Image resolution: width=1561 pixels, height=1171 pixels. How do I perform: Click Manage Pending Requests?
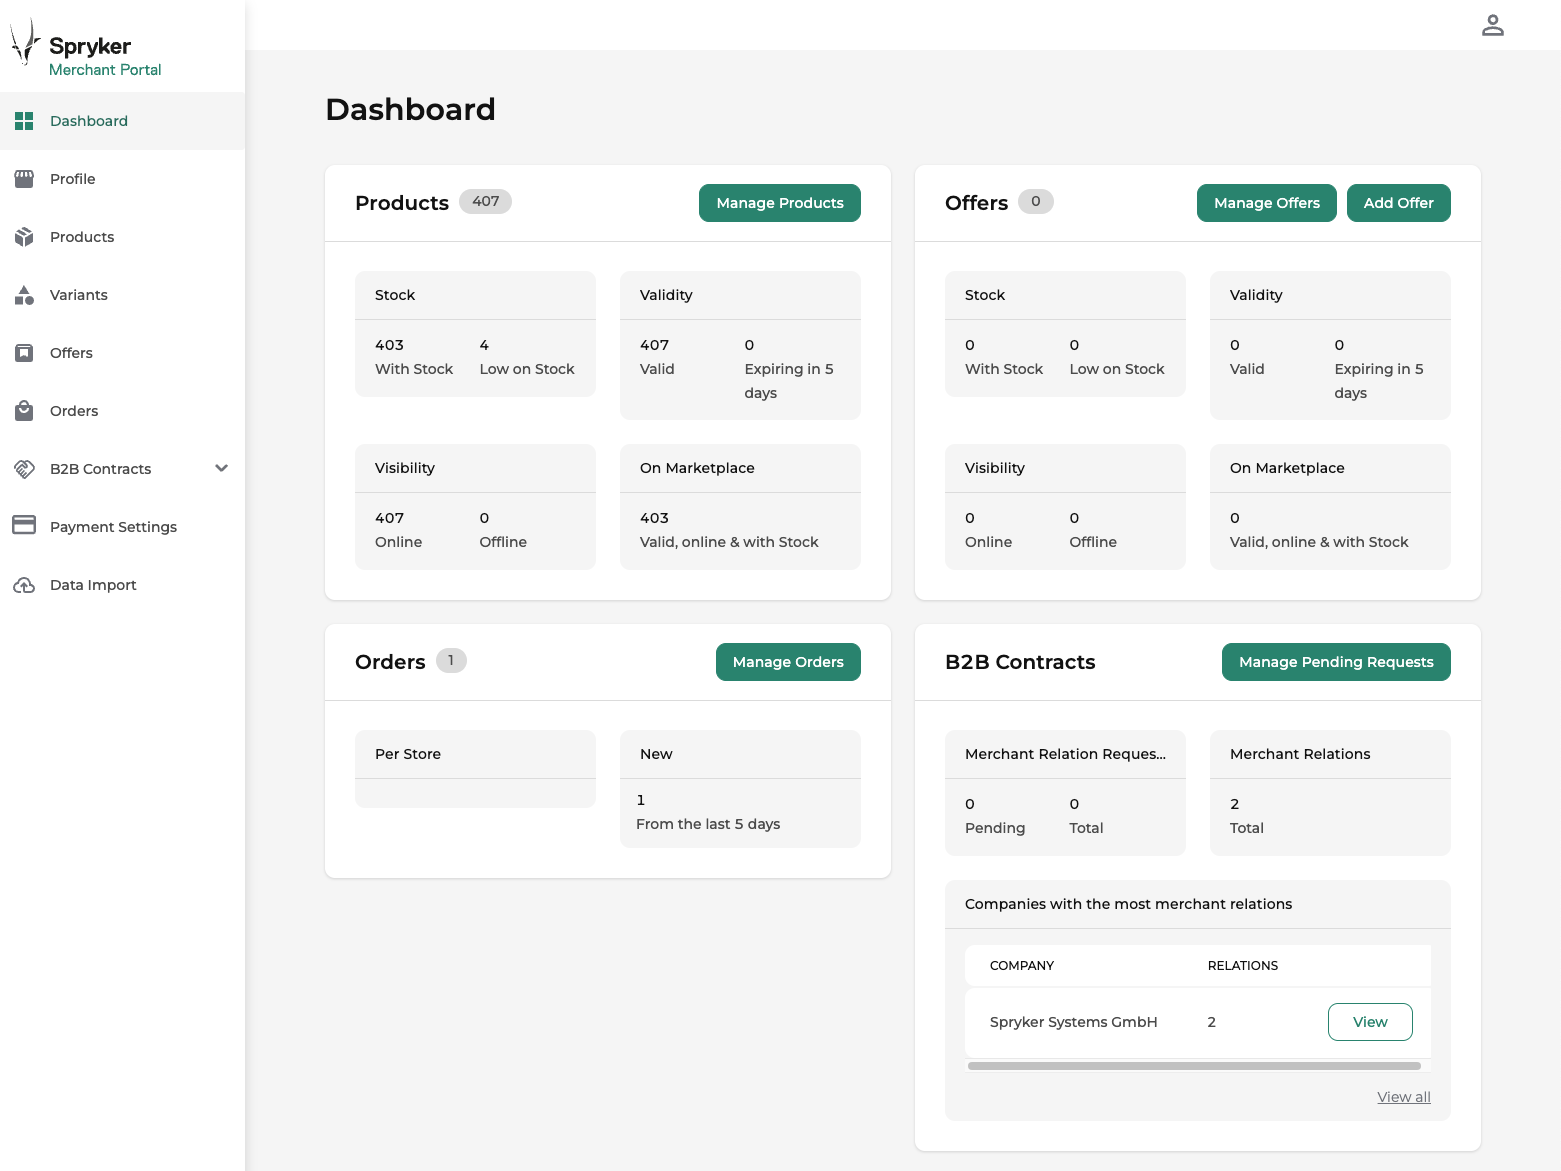coord(1335,661)
